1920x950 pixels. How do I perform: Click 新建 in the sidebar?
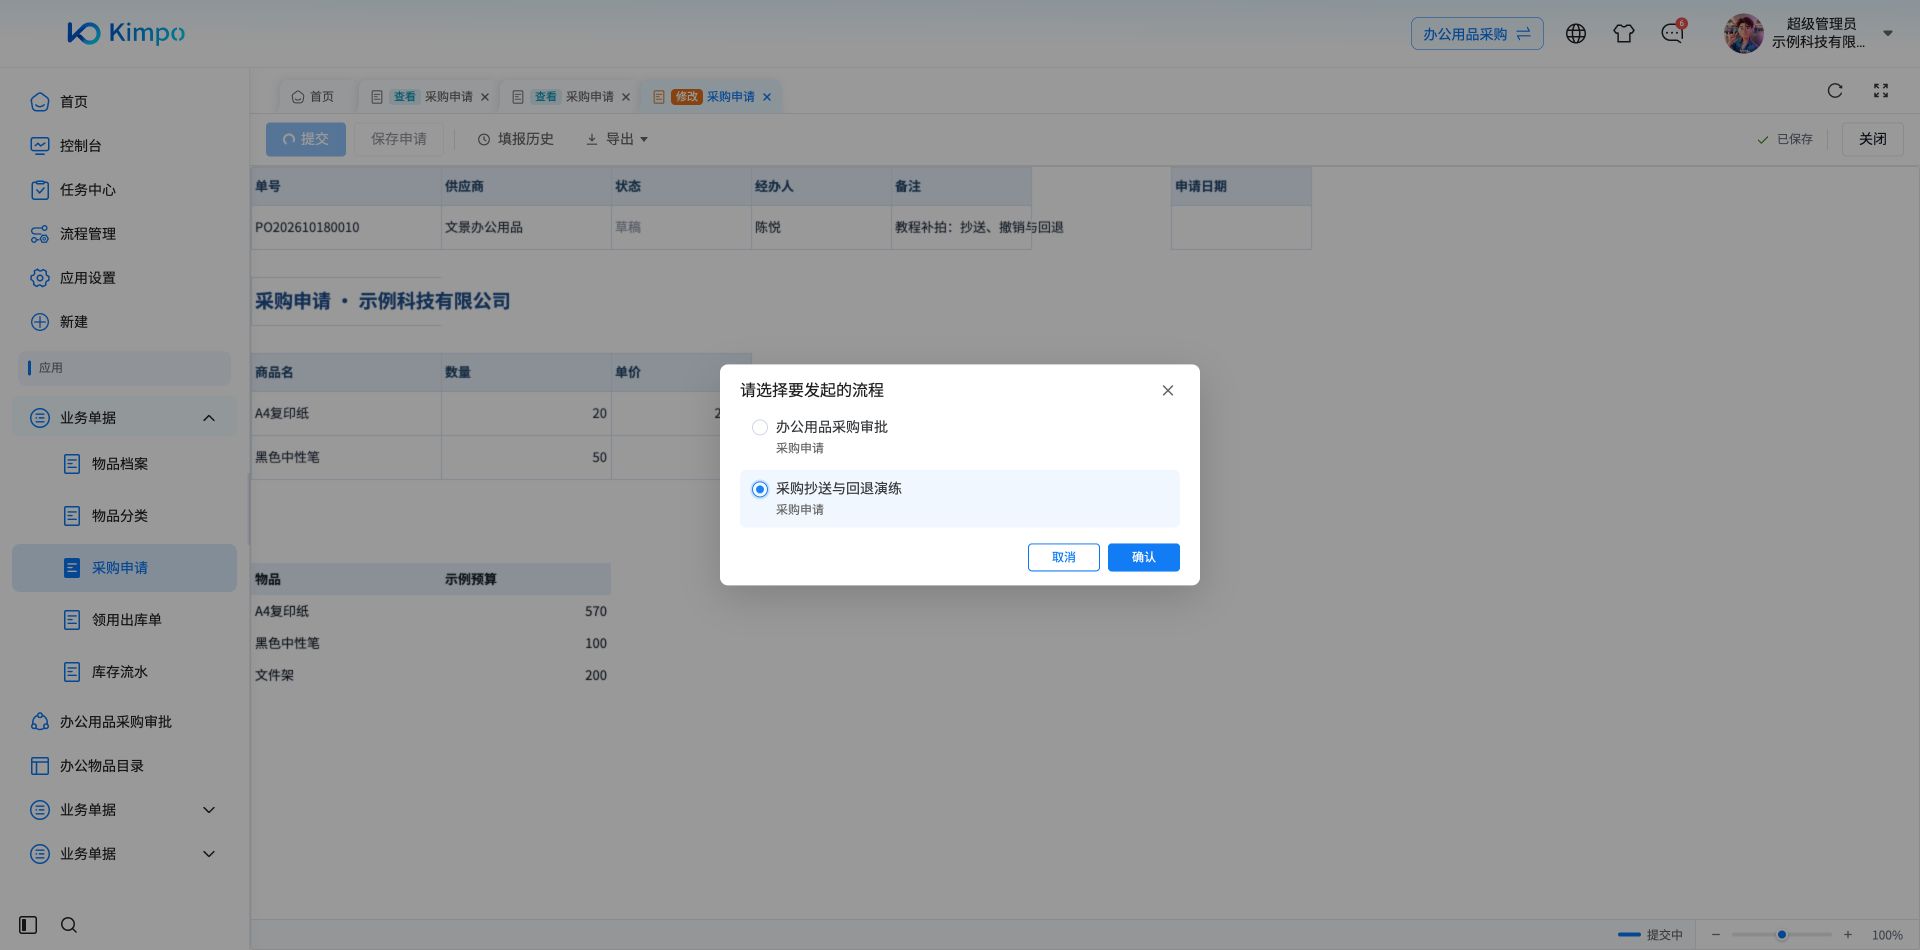[124, 321]
